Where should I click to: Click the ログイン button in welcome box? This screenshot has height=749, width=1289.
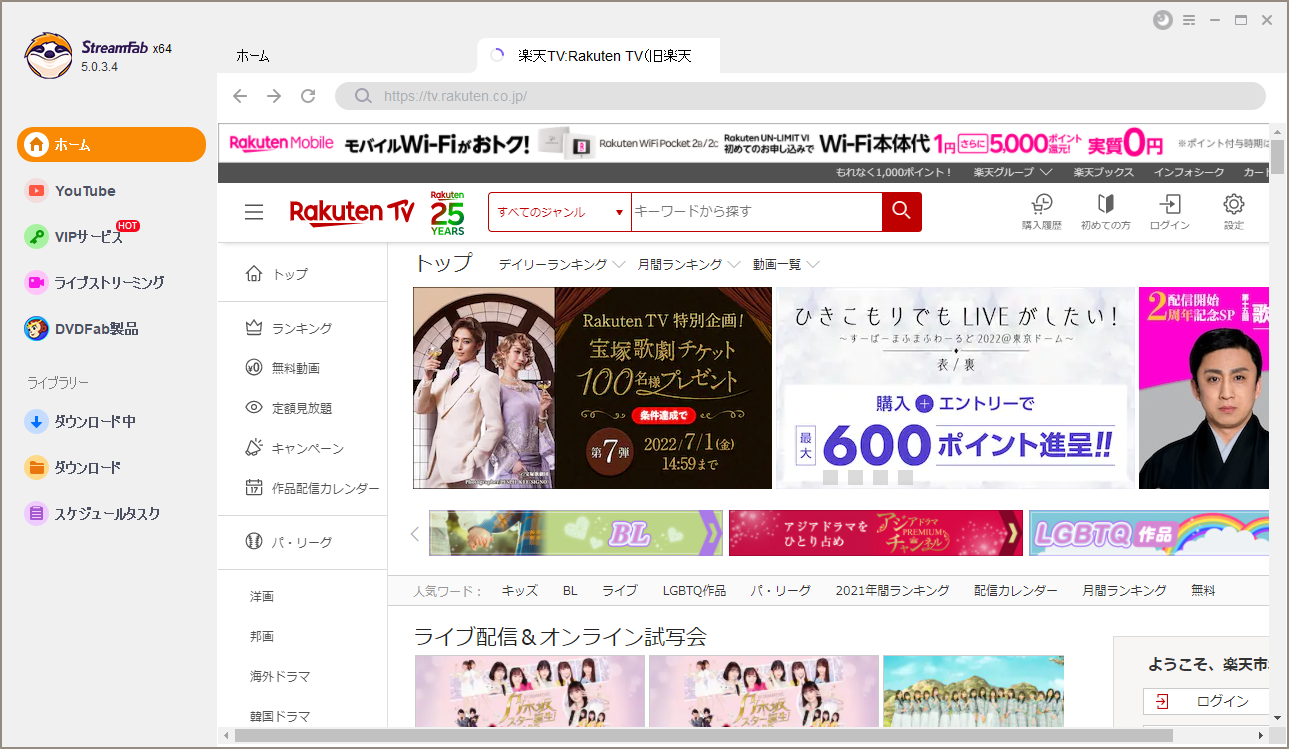[1207, 701]
